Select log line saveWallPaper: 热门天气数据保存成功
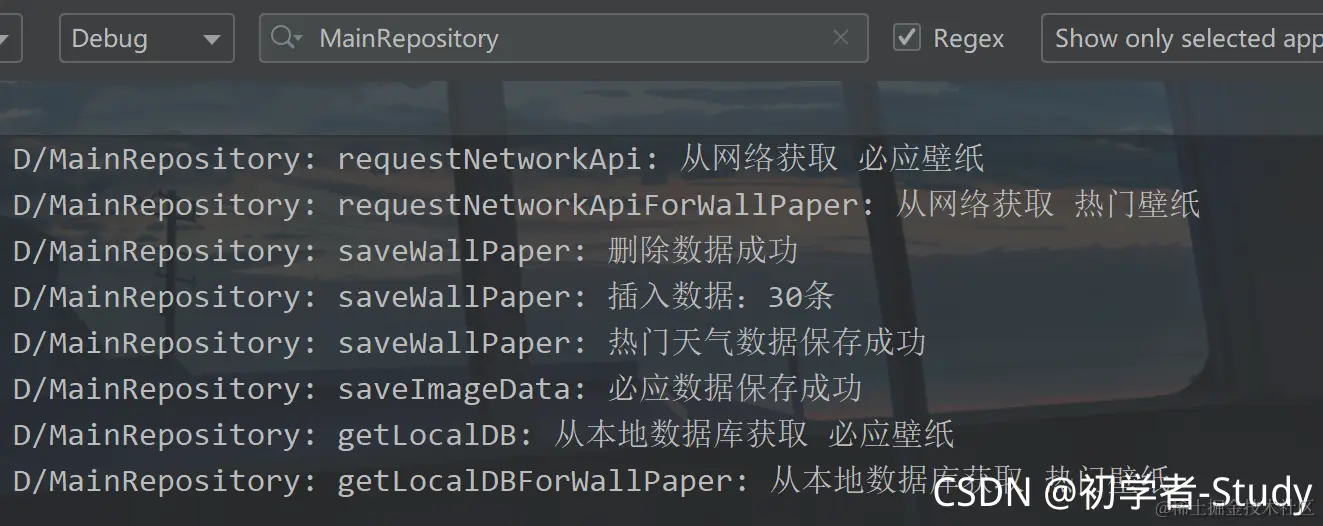 tap(469, 342)
